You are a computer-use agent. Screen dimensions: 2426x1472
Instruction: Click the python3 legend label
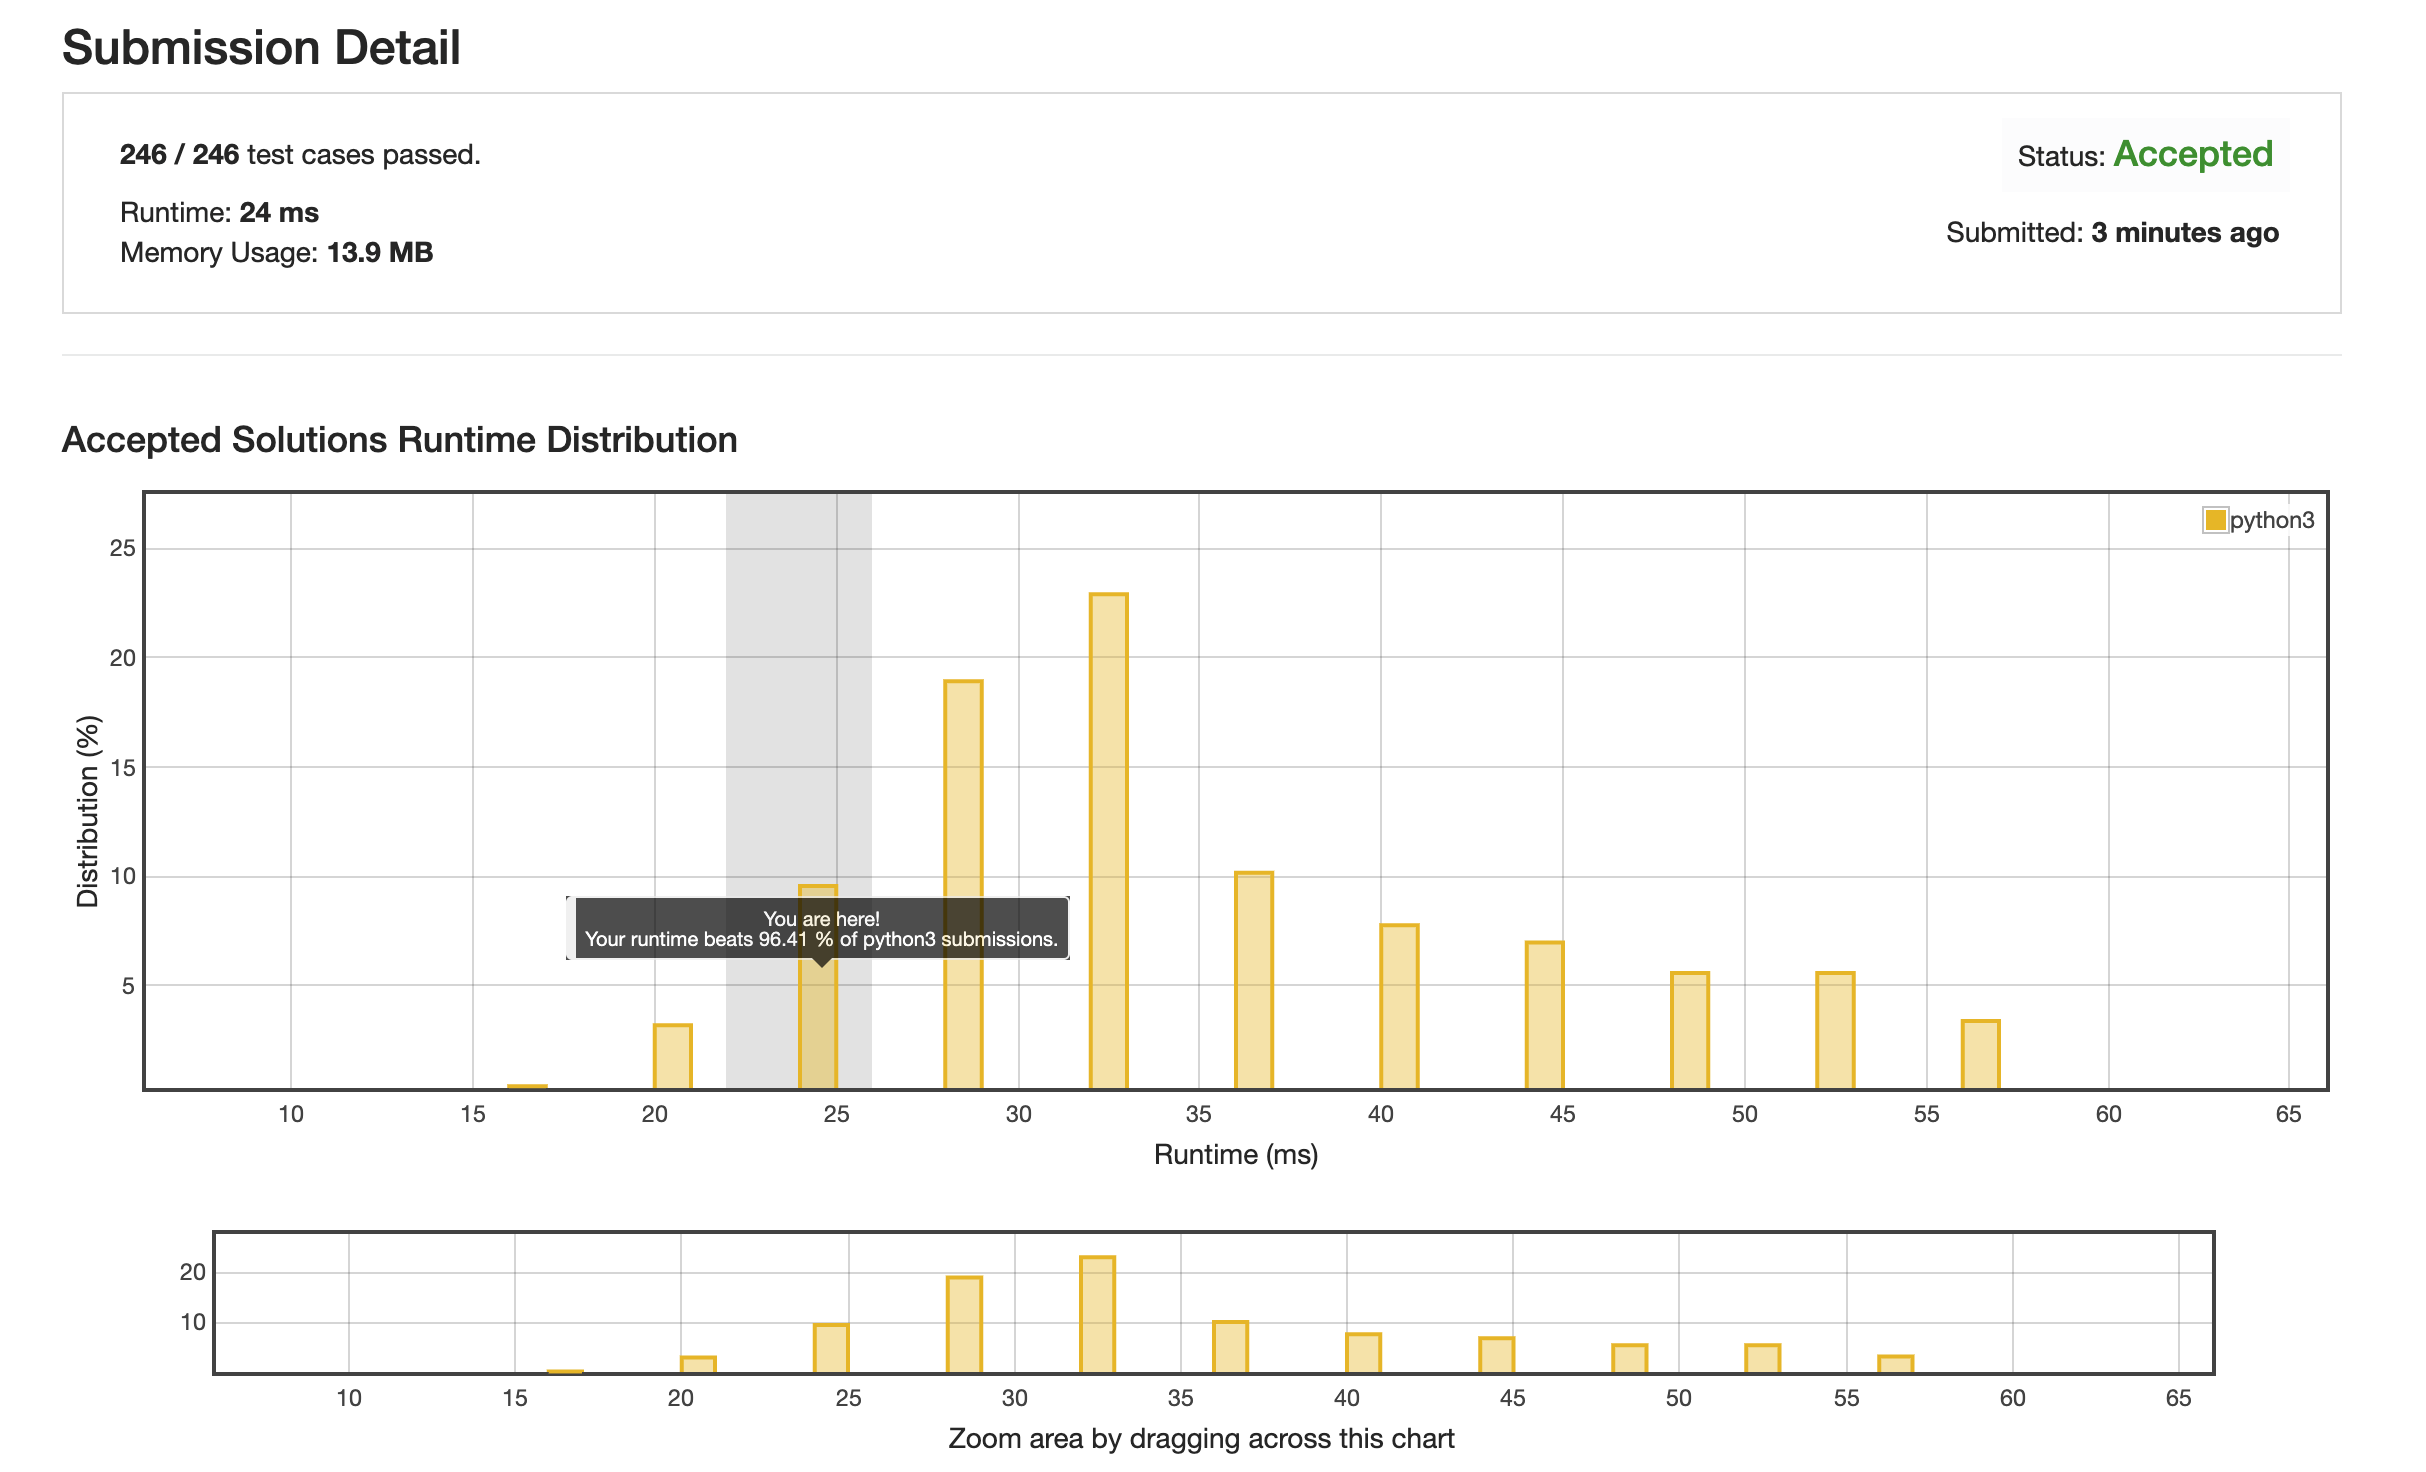pyautogui.click(x=2272, y=520)
